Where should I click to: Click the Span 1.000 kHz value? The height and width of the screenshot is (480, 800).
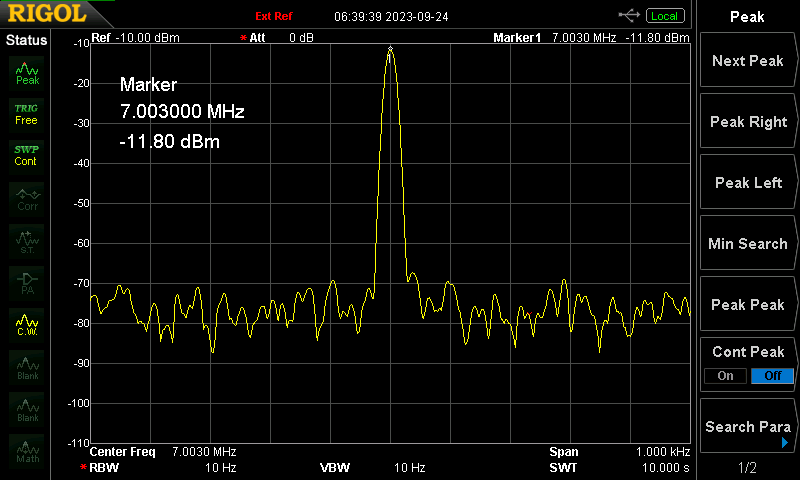(663, 452)
